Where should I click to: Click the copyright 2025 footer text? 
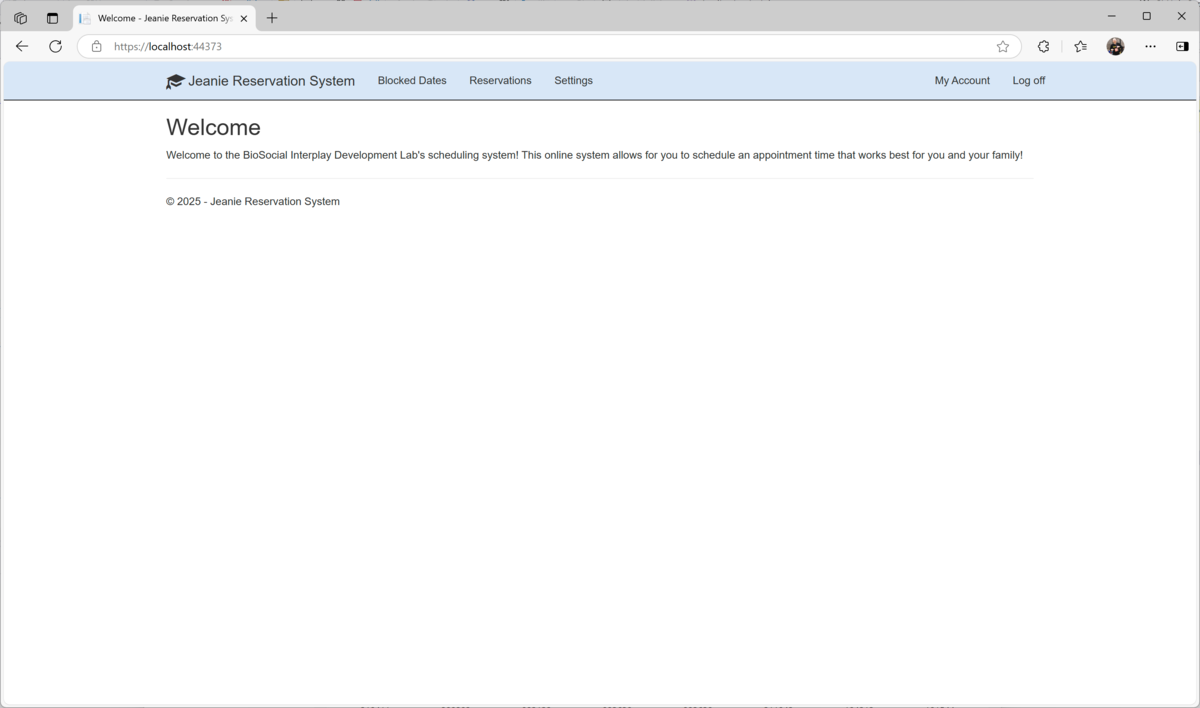[x=253, y=201]
